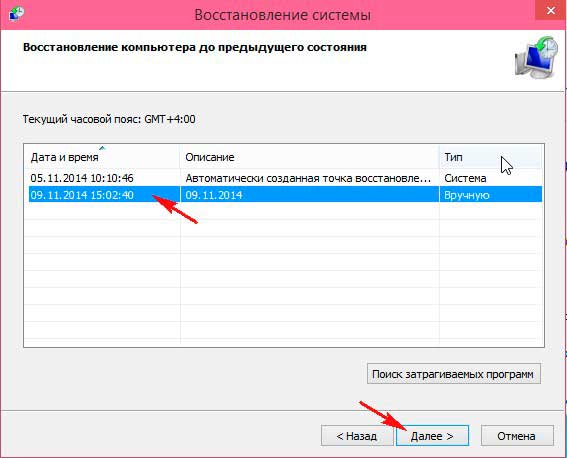Sort by Тип column header
This screenshot has height=458, width=567.
click(x=491, y=157)
